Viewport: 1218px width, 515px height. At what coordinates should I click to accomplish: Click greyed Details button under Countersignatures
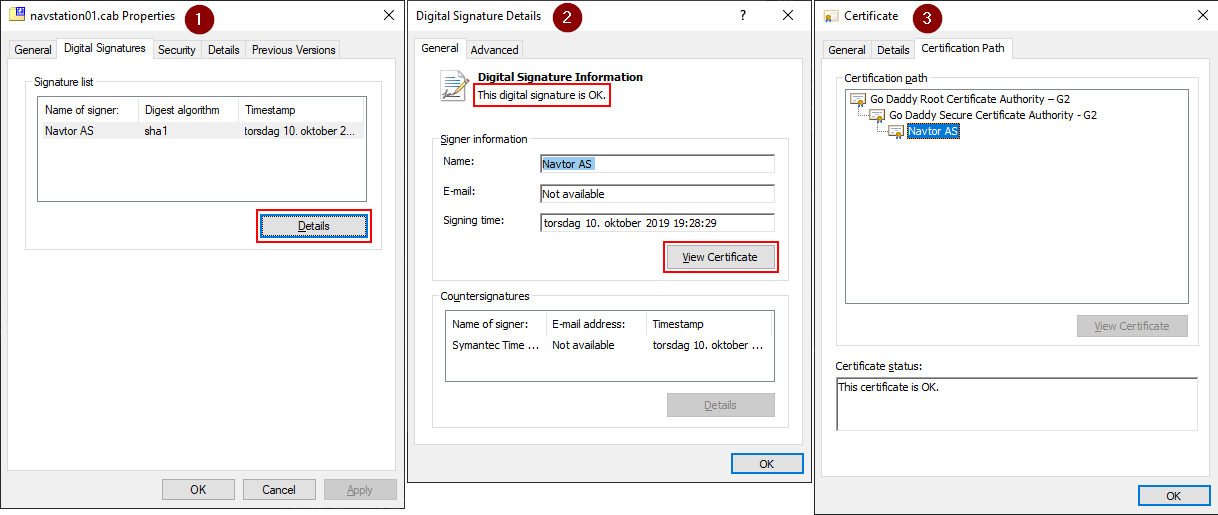coord(720,405)
